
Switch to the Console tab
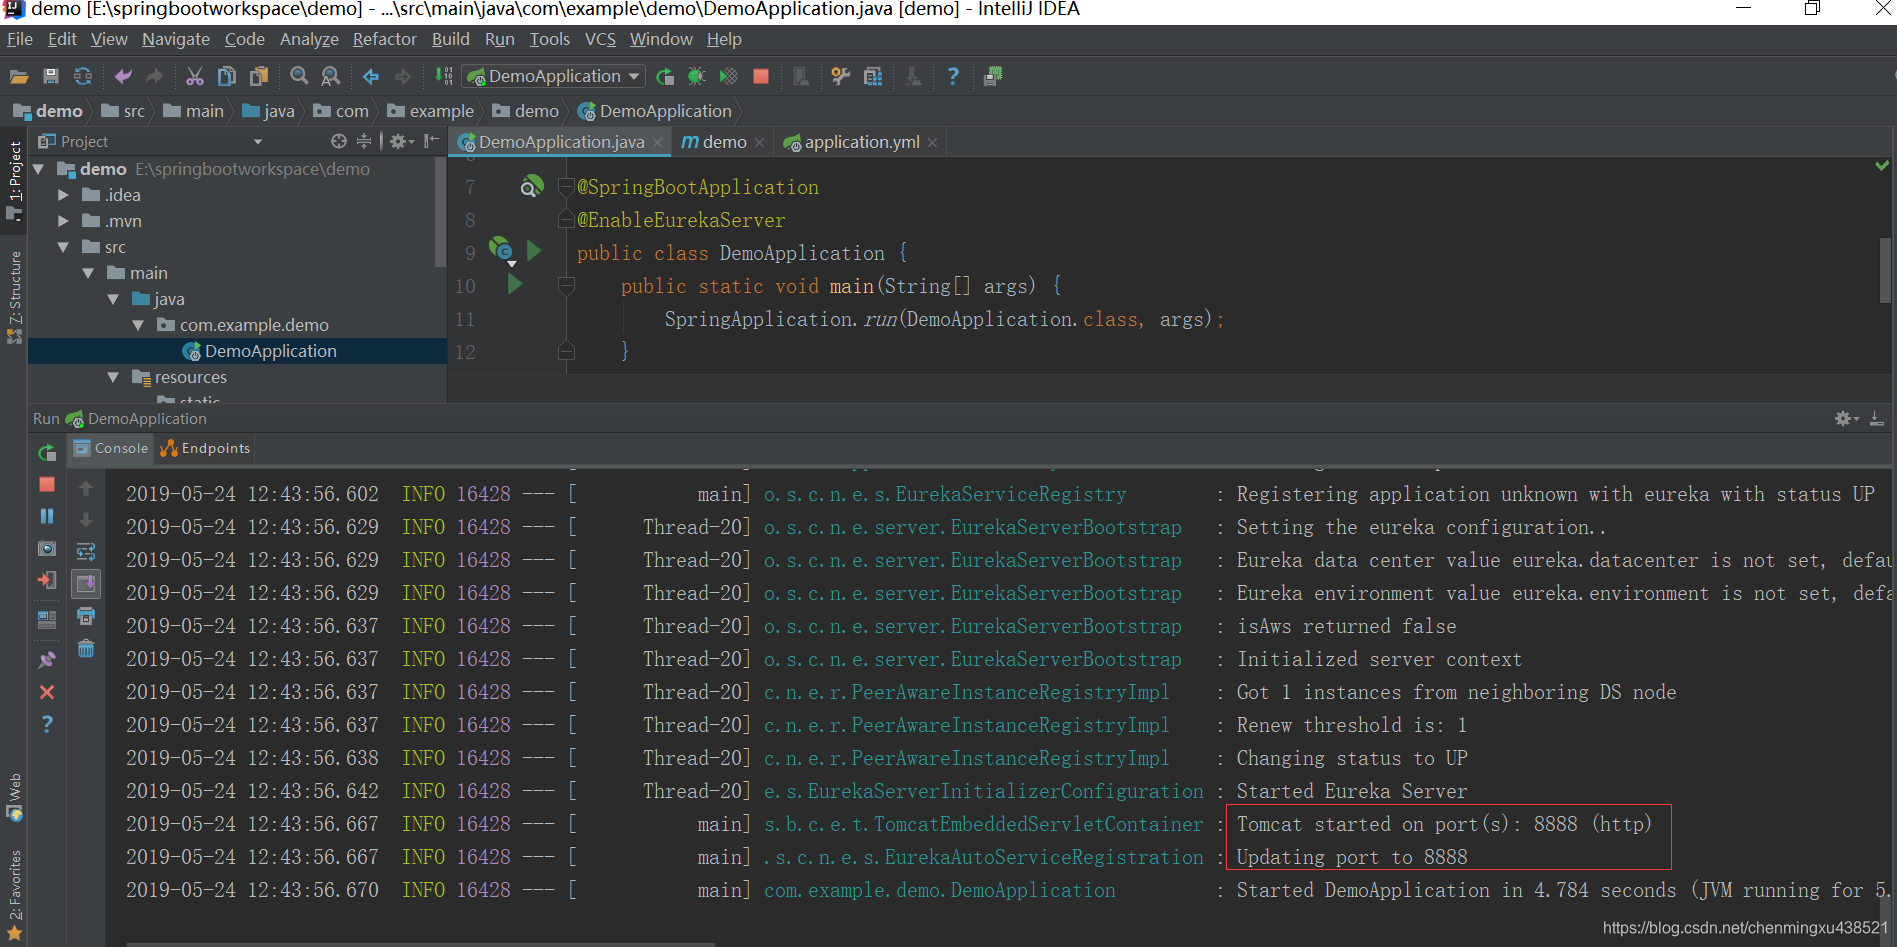tap(111, 448)
